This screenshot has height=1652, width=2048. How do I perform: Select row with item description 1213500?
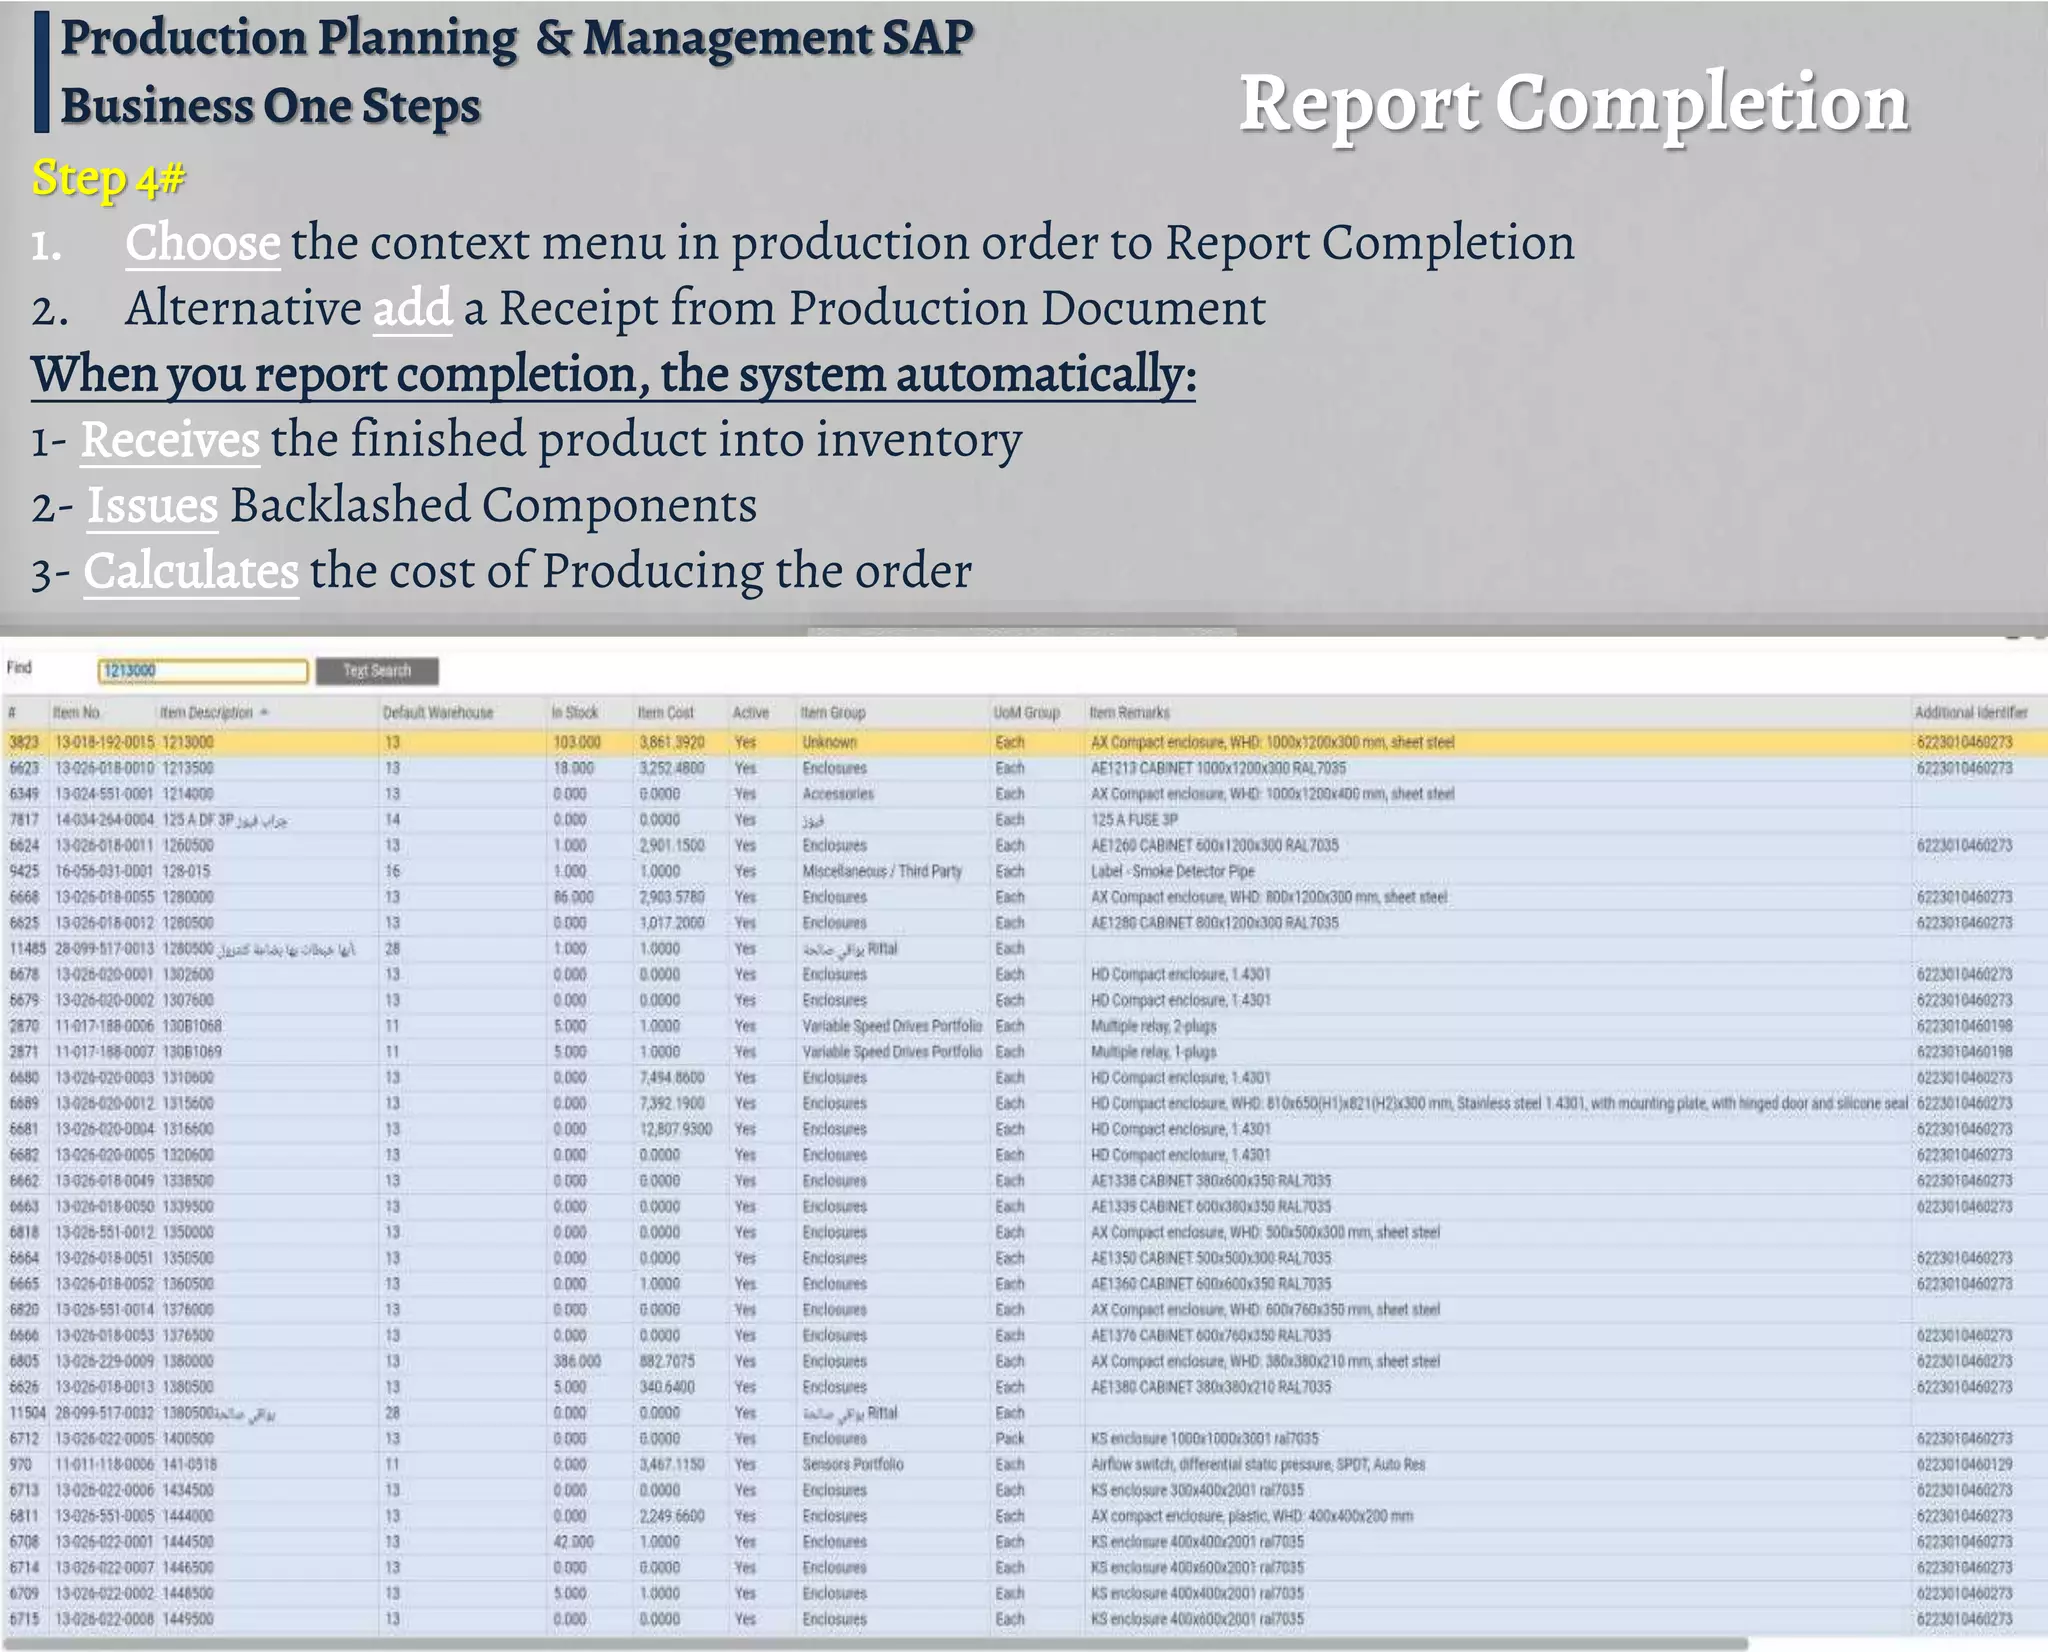[1024, 768]
